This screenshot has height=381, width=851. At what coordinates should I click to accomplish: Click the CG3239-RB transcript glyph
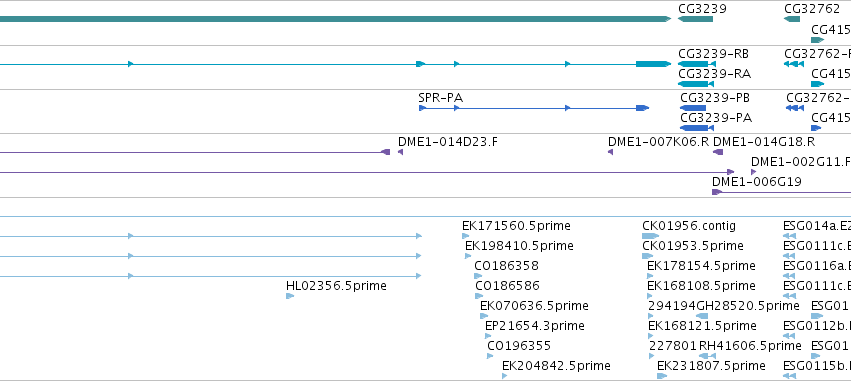pos(697,64)
